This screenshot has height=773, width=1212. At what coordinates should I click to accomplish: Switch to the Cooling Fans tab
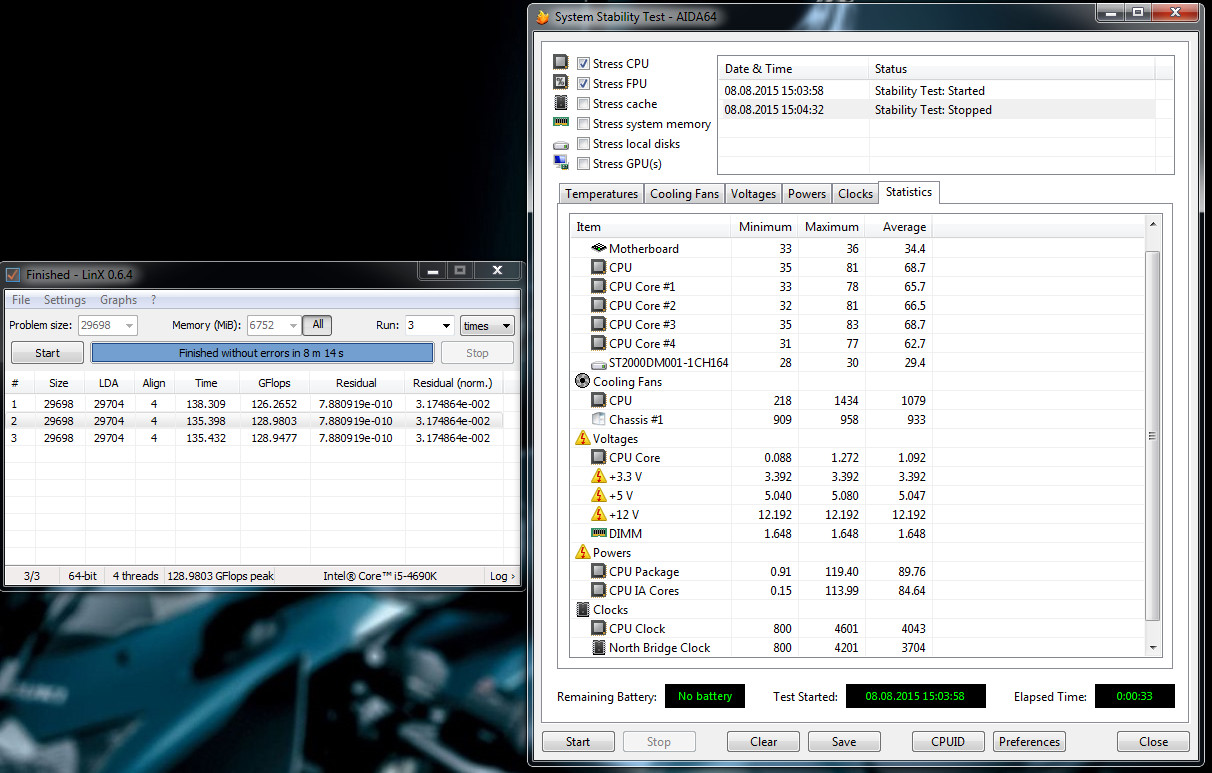(x=684, y=194)
